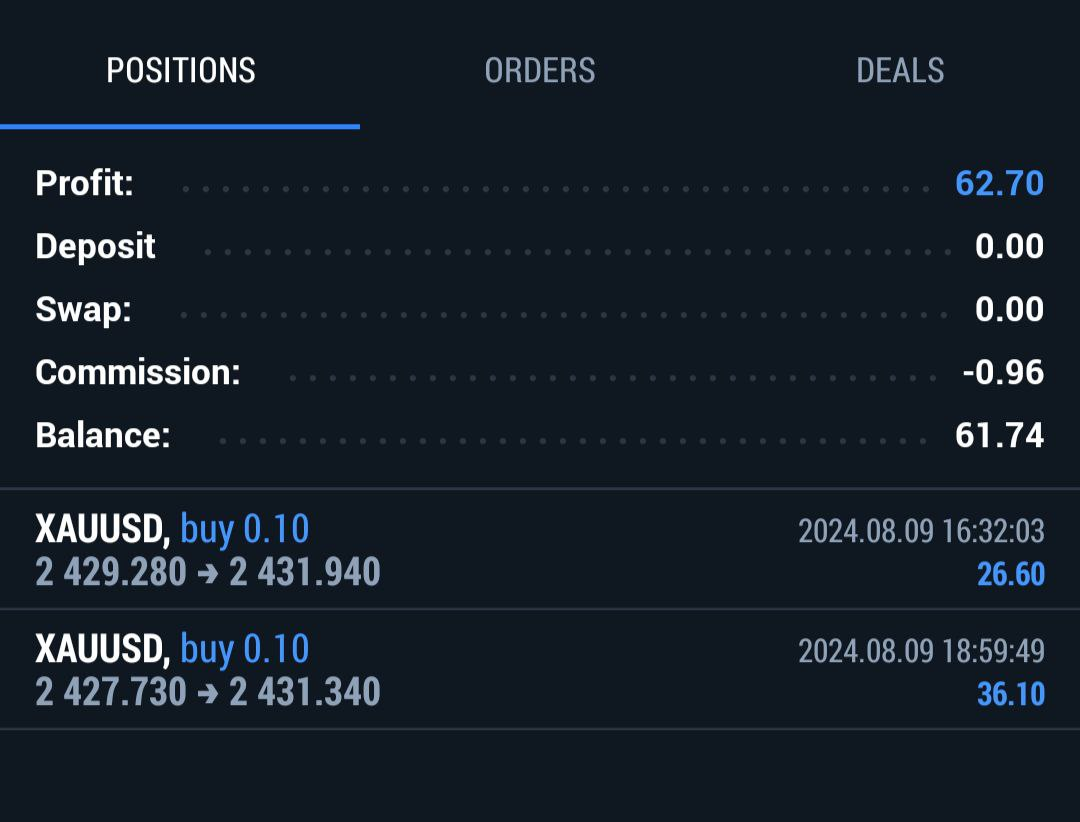Screen dimensions: 1080x822
Task: Click the Balance value 61.74
Action: click(x=999, y=436)
